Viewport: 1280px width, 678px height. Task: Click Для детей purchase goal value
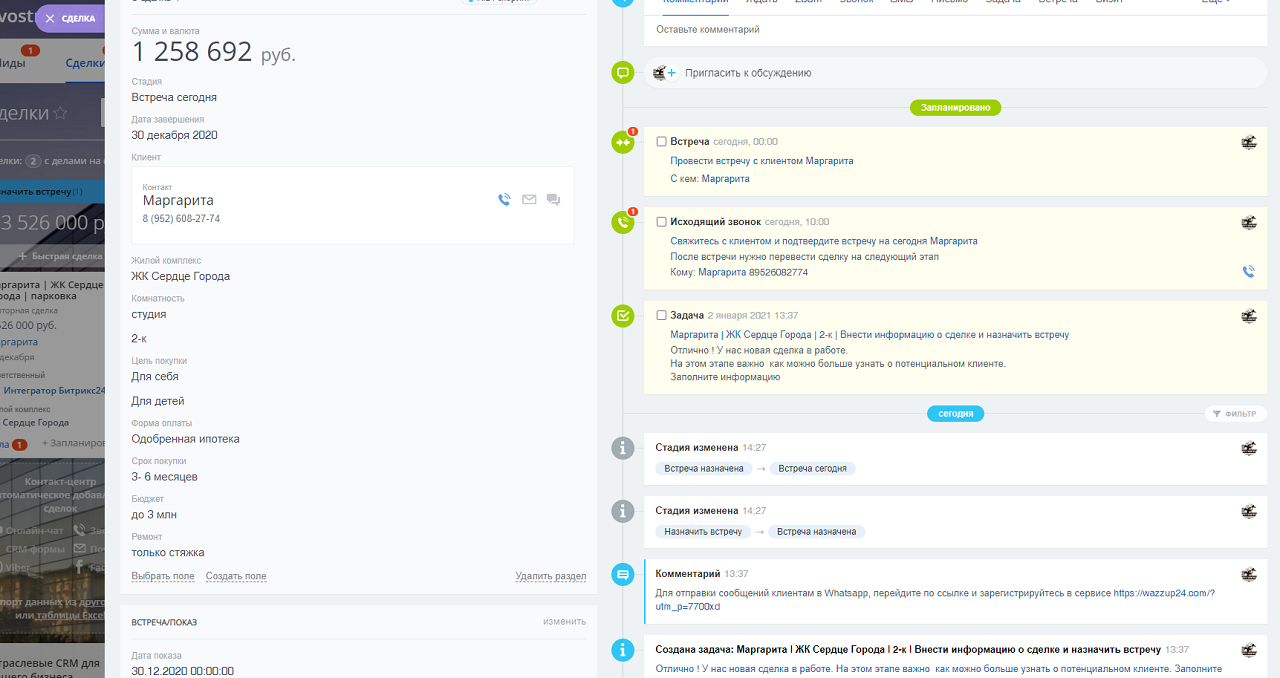[158, 401]
